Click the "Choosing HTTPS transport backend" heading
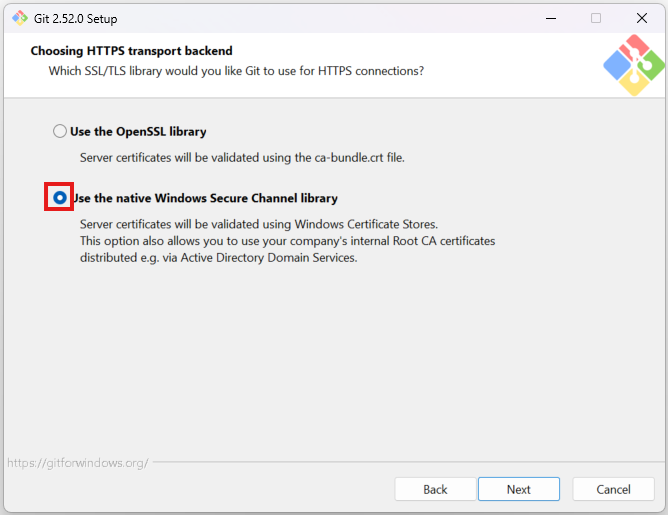The image size is (668, 515). click(131, 51)
